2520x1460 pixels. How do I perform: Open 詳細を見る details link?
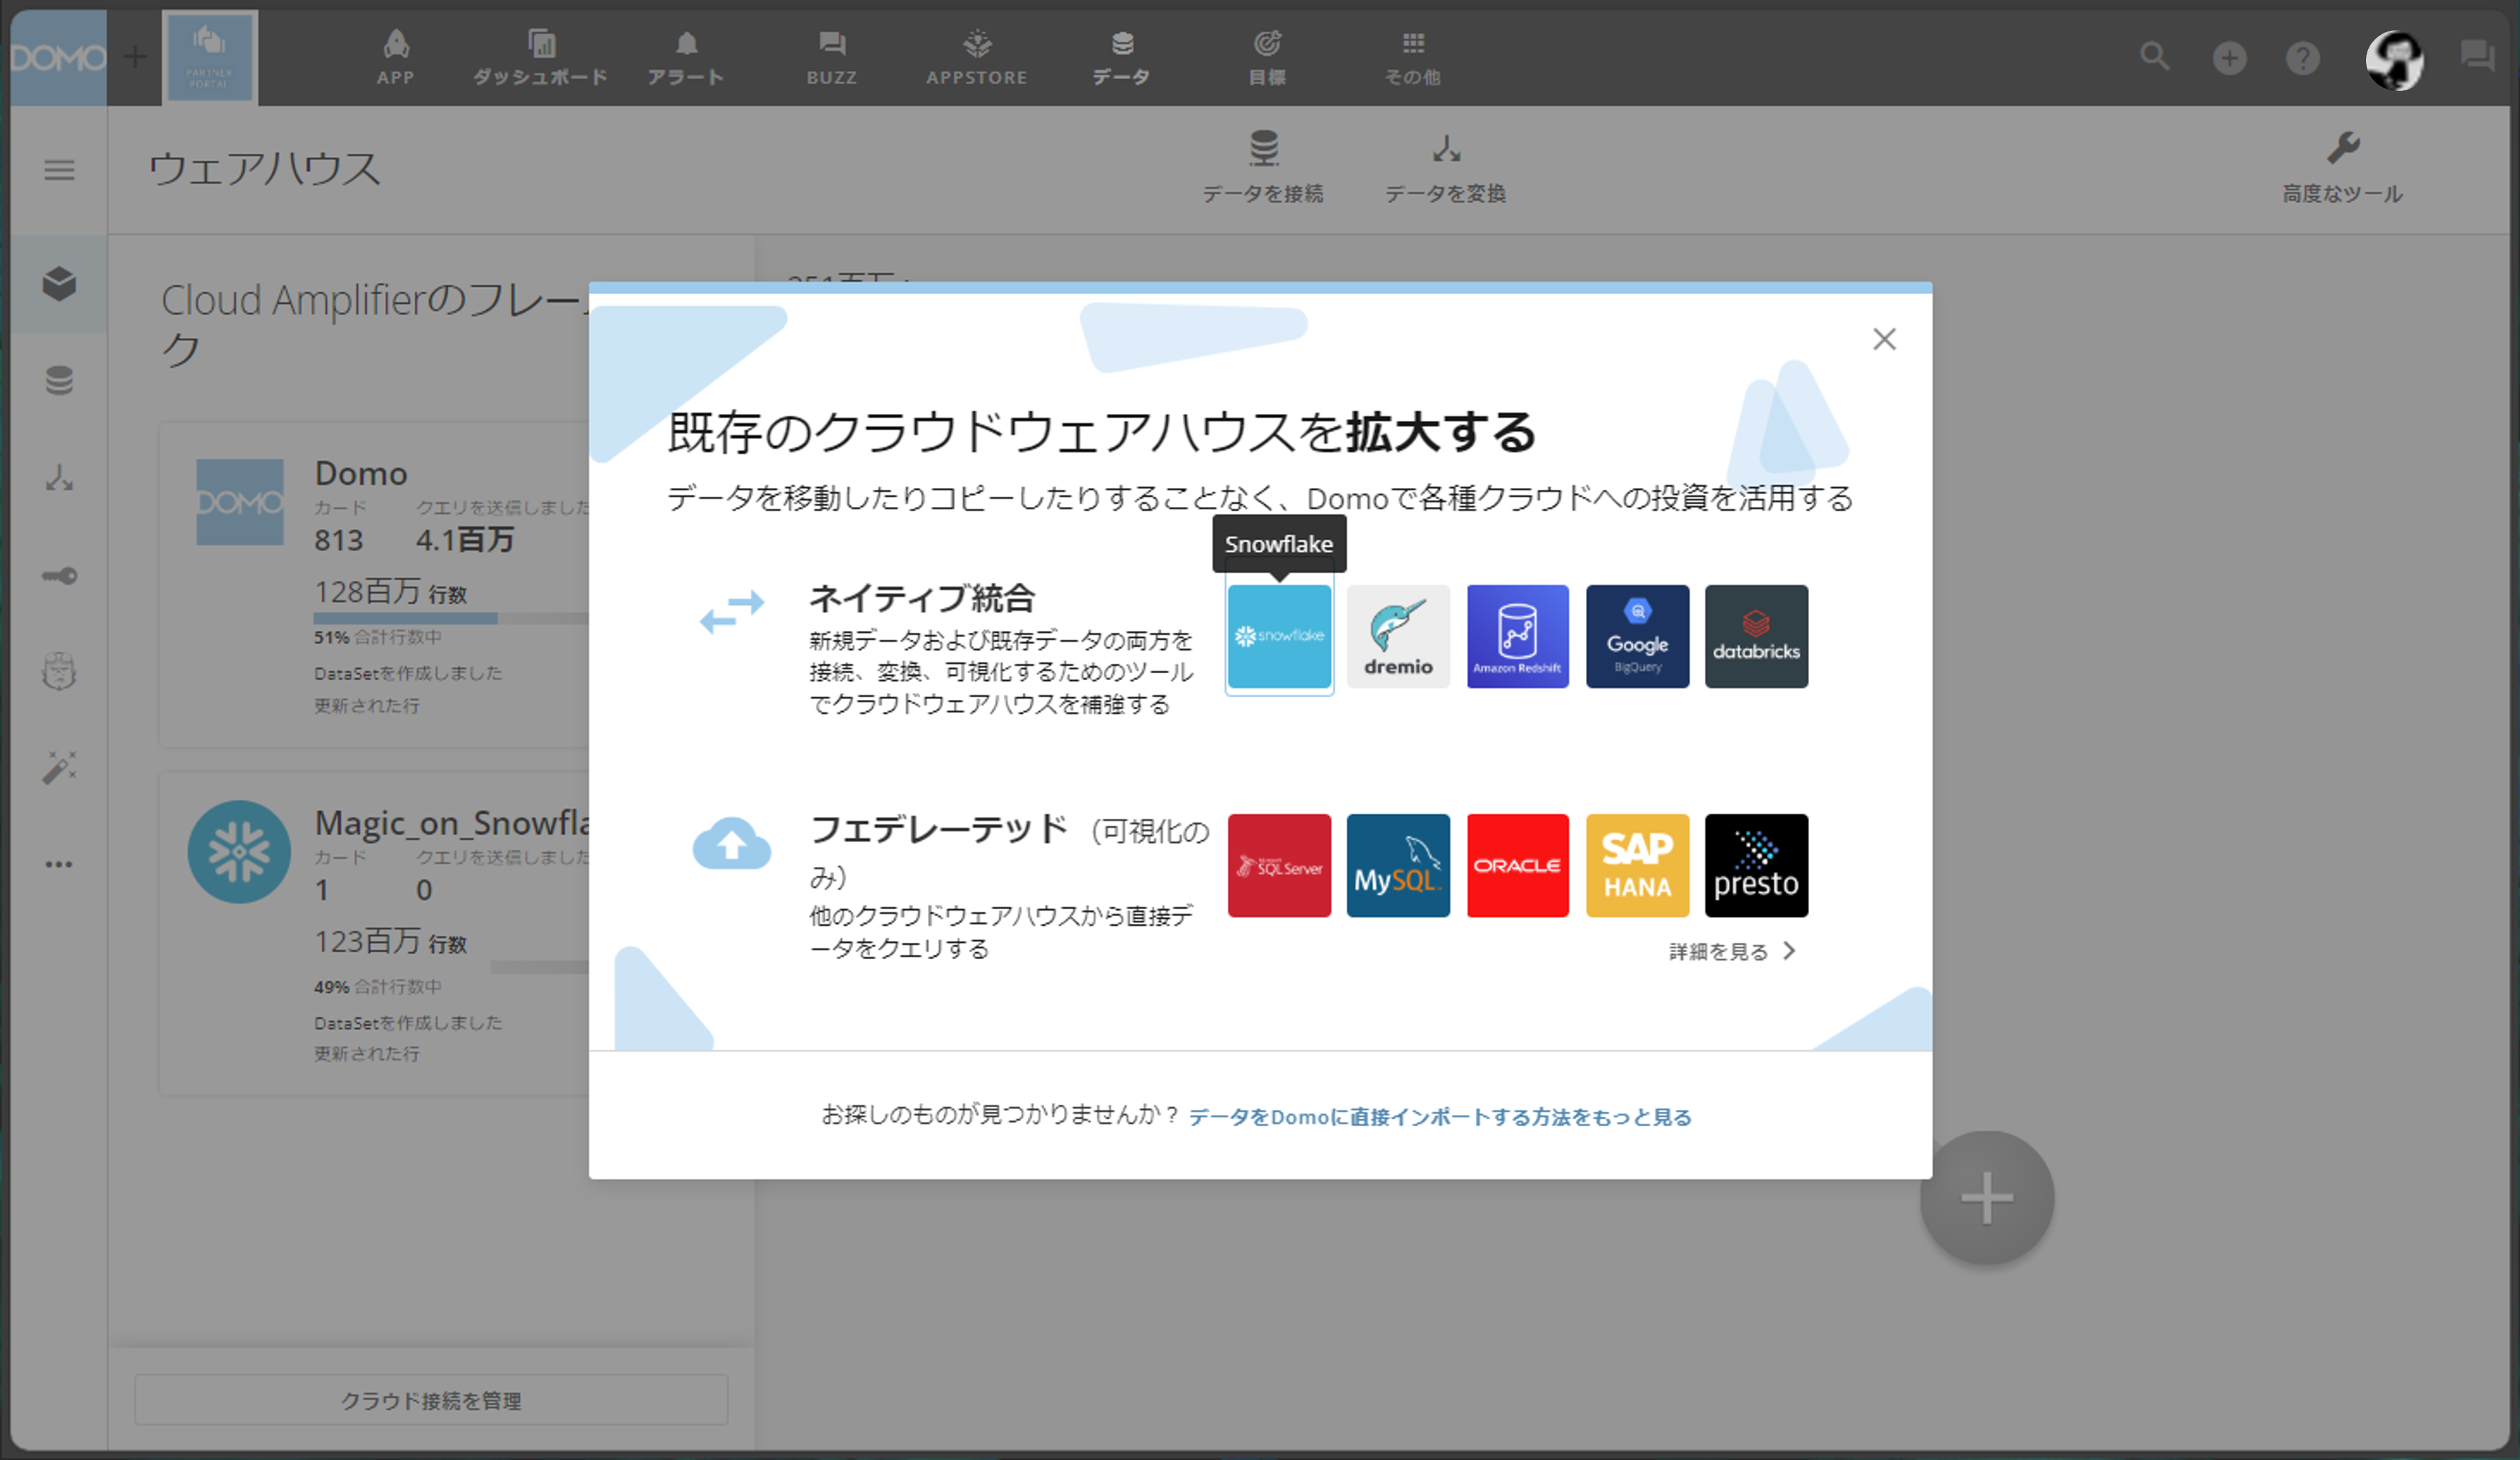1732,951
